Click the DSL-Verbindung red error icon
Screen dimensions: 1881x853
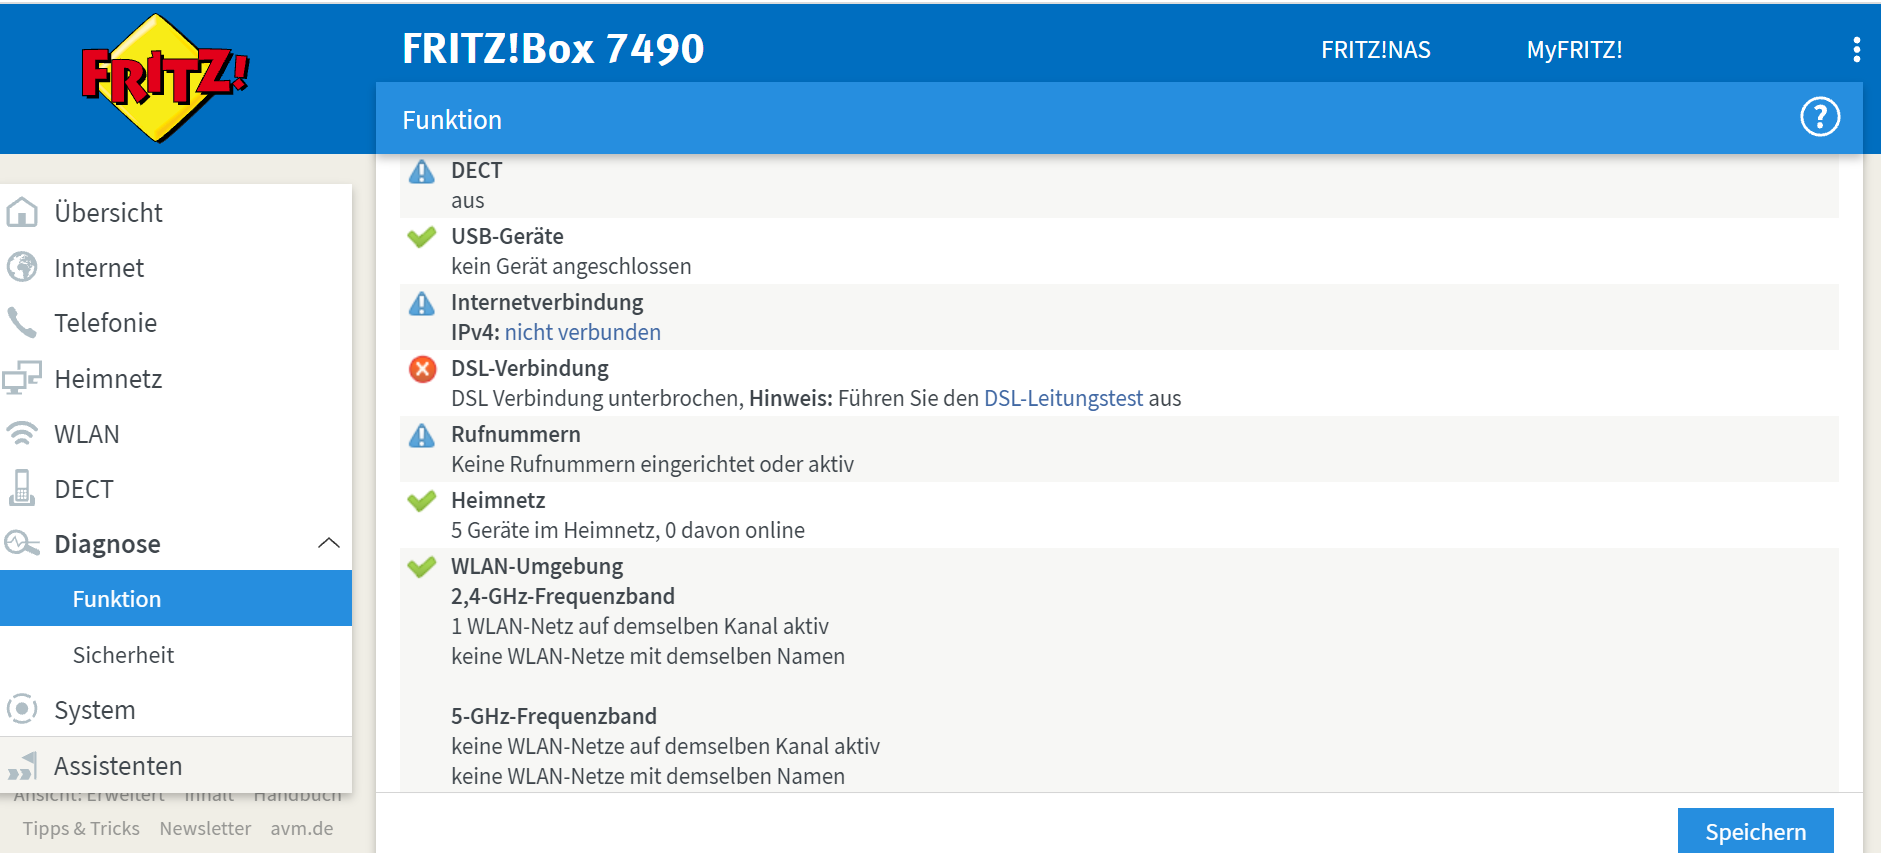point(423,369)
